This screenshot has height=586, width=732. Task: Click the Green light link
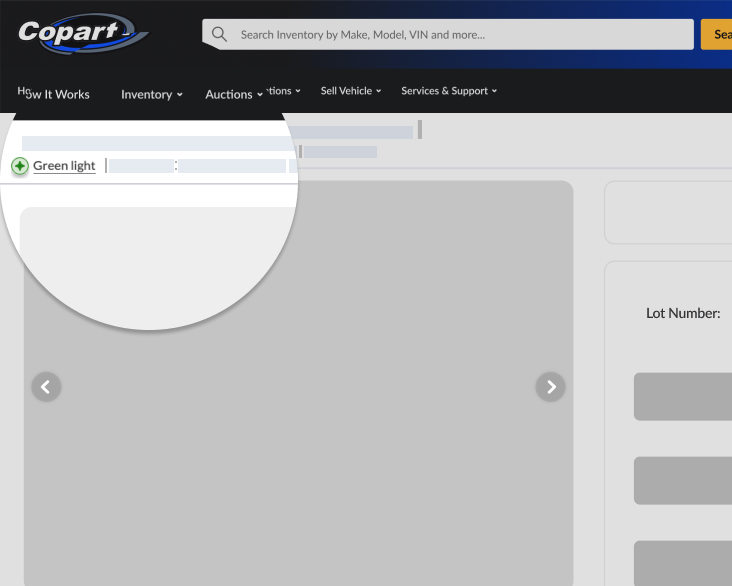click(64, 166)
